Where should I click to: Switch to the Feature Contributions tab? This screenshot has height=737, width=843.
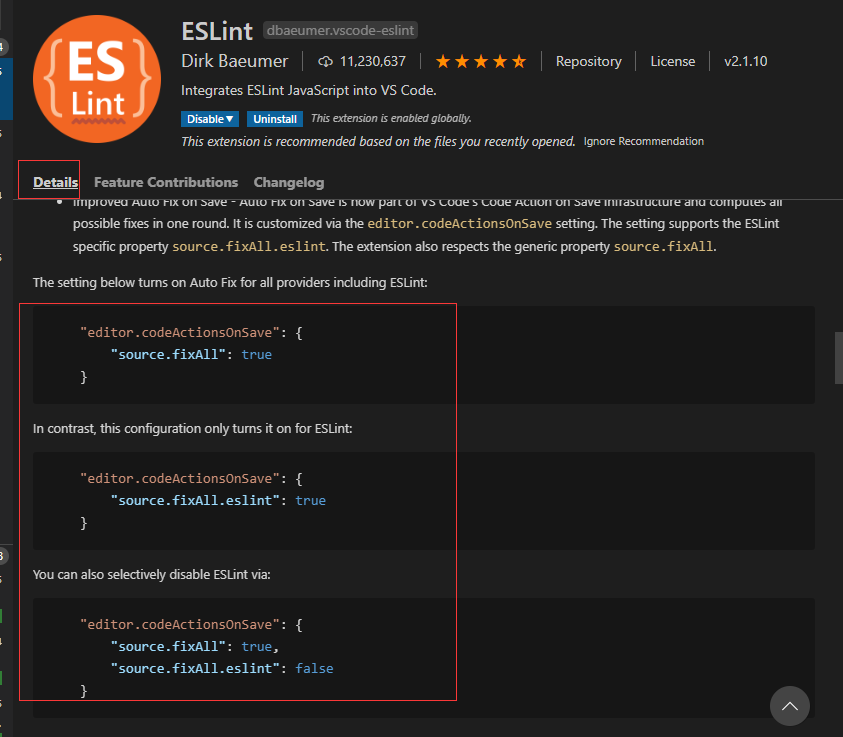pyautogui.click(x=165, y=182)
